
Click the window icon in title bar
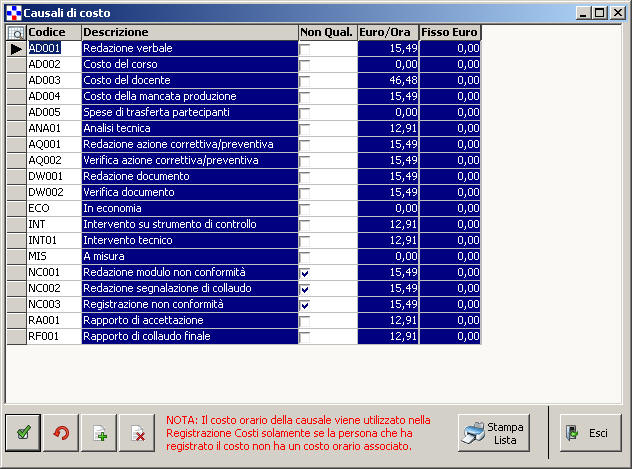(x=12, y=12)
